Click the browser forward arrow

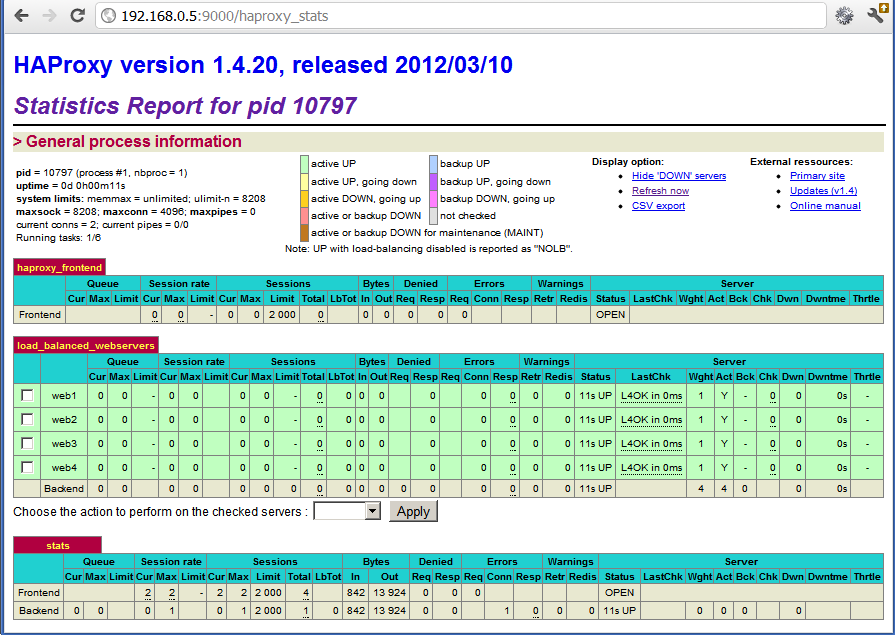pos(50,15)
